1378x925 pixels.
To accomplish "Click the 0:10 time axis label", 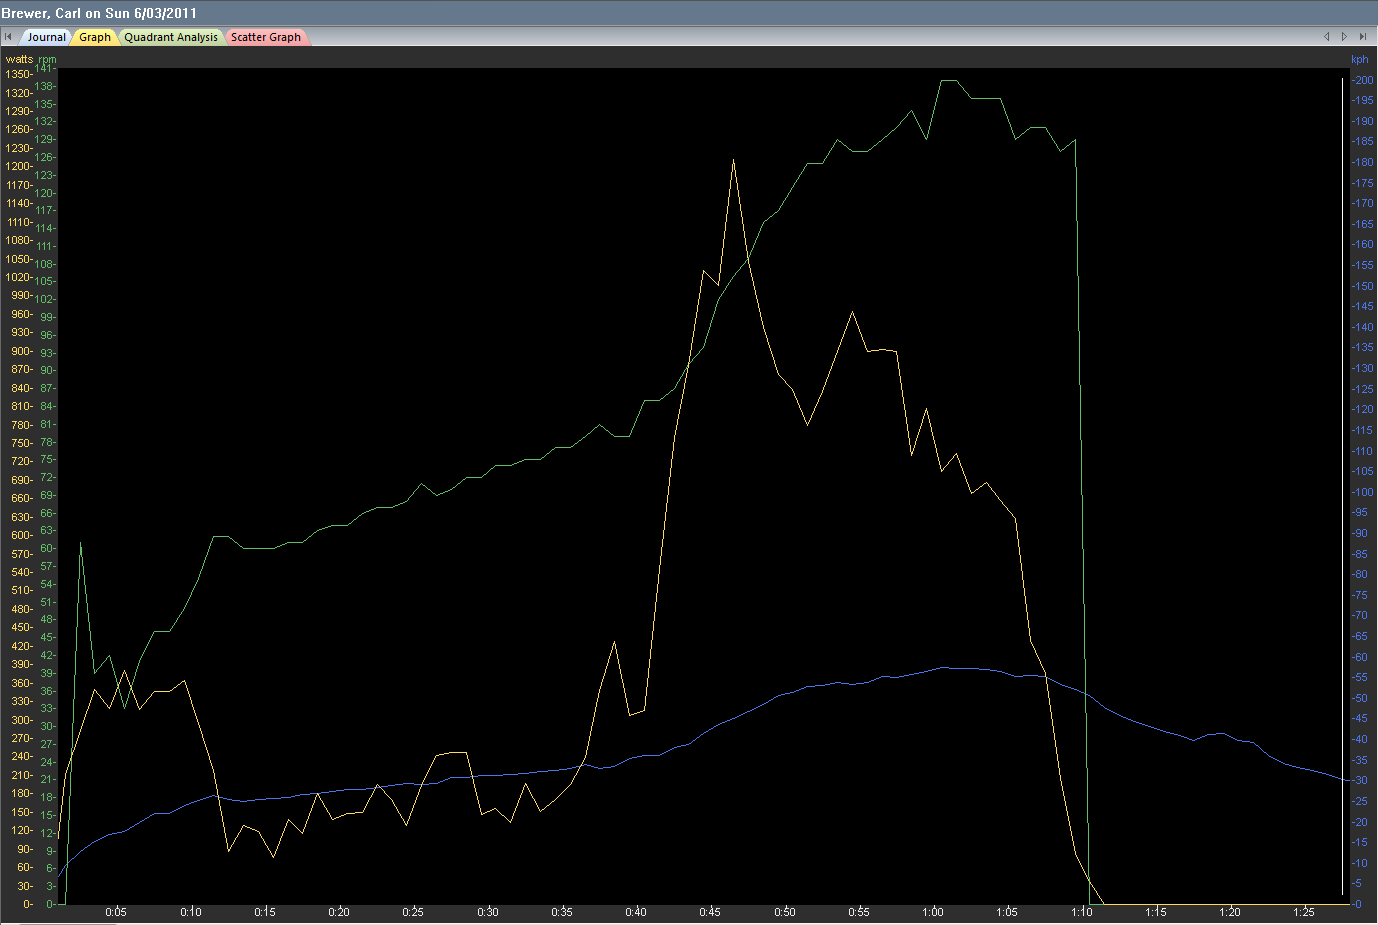I will point(191,912).
